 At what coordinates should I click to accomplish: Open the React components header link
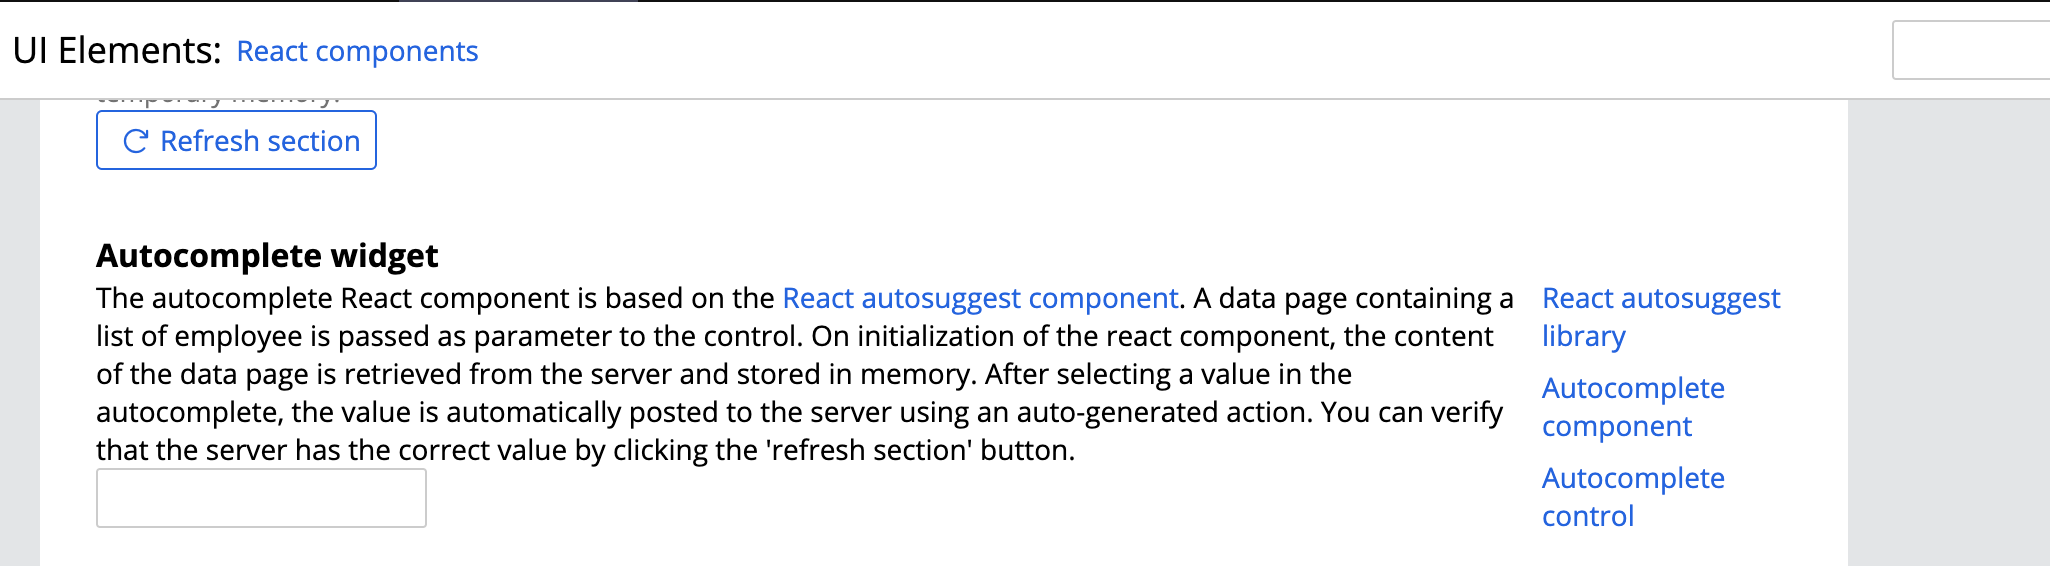(357, 51)
